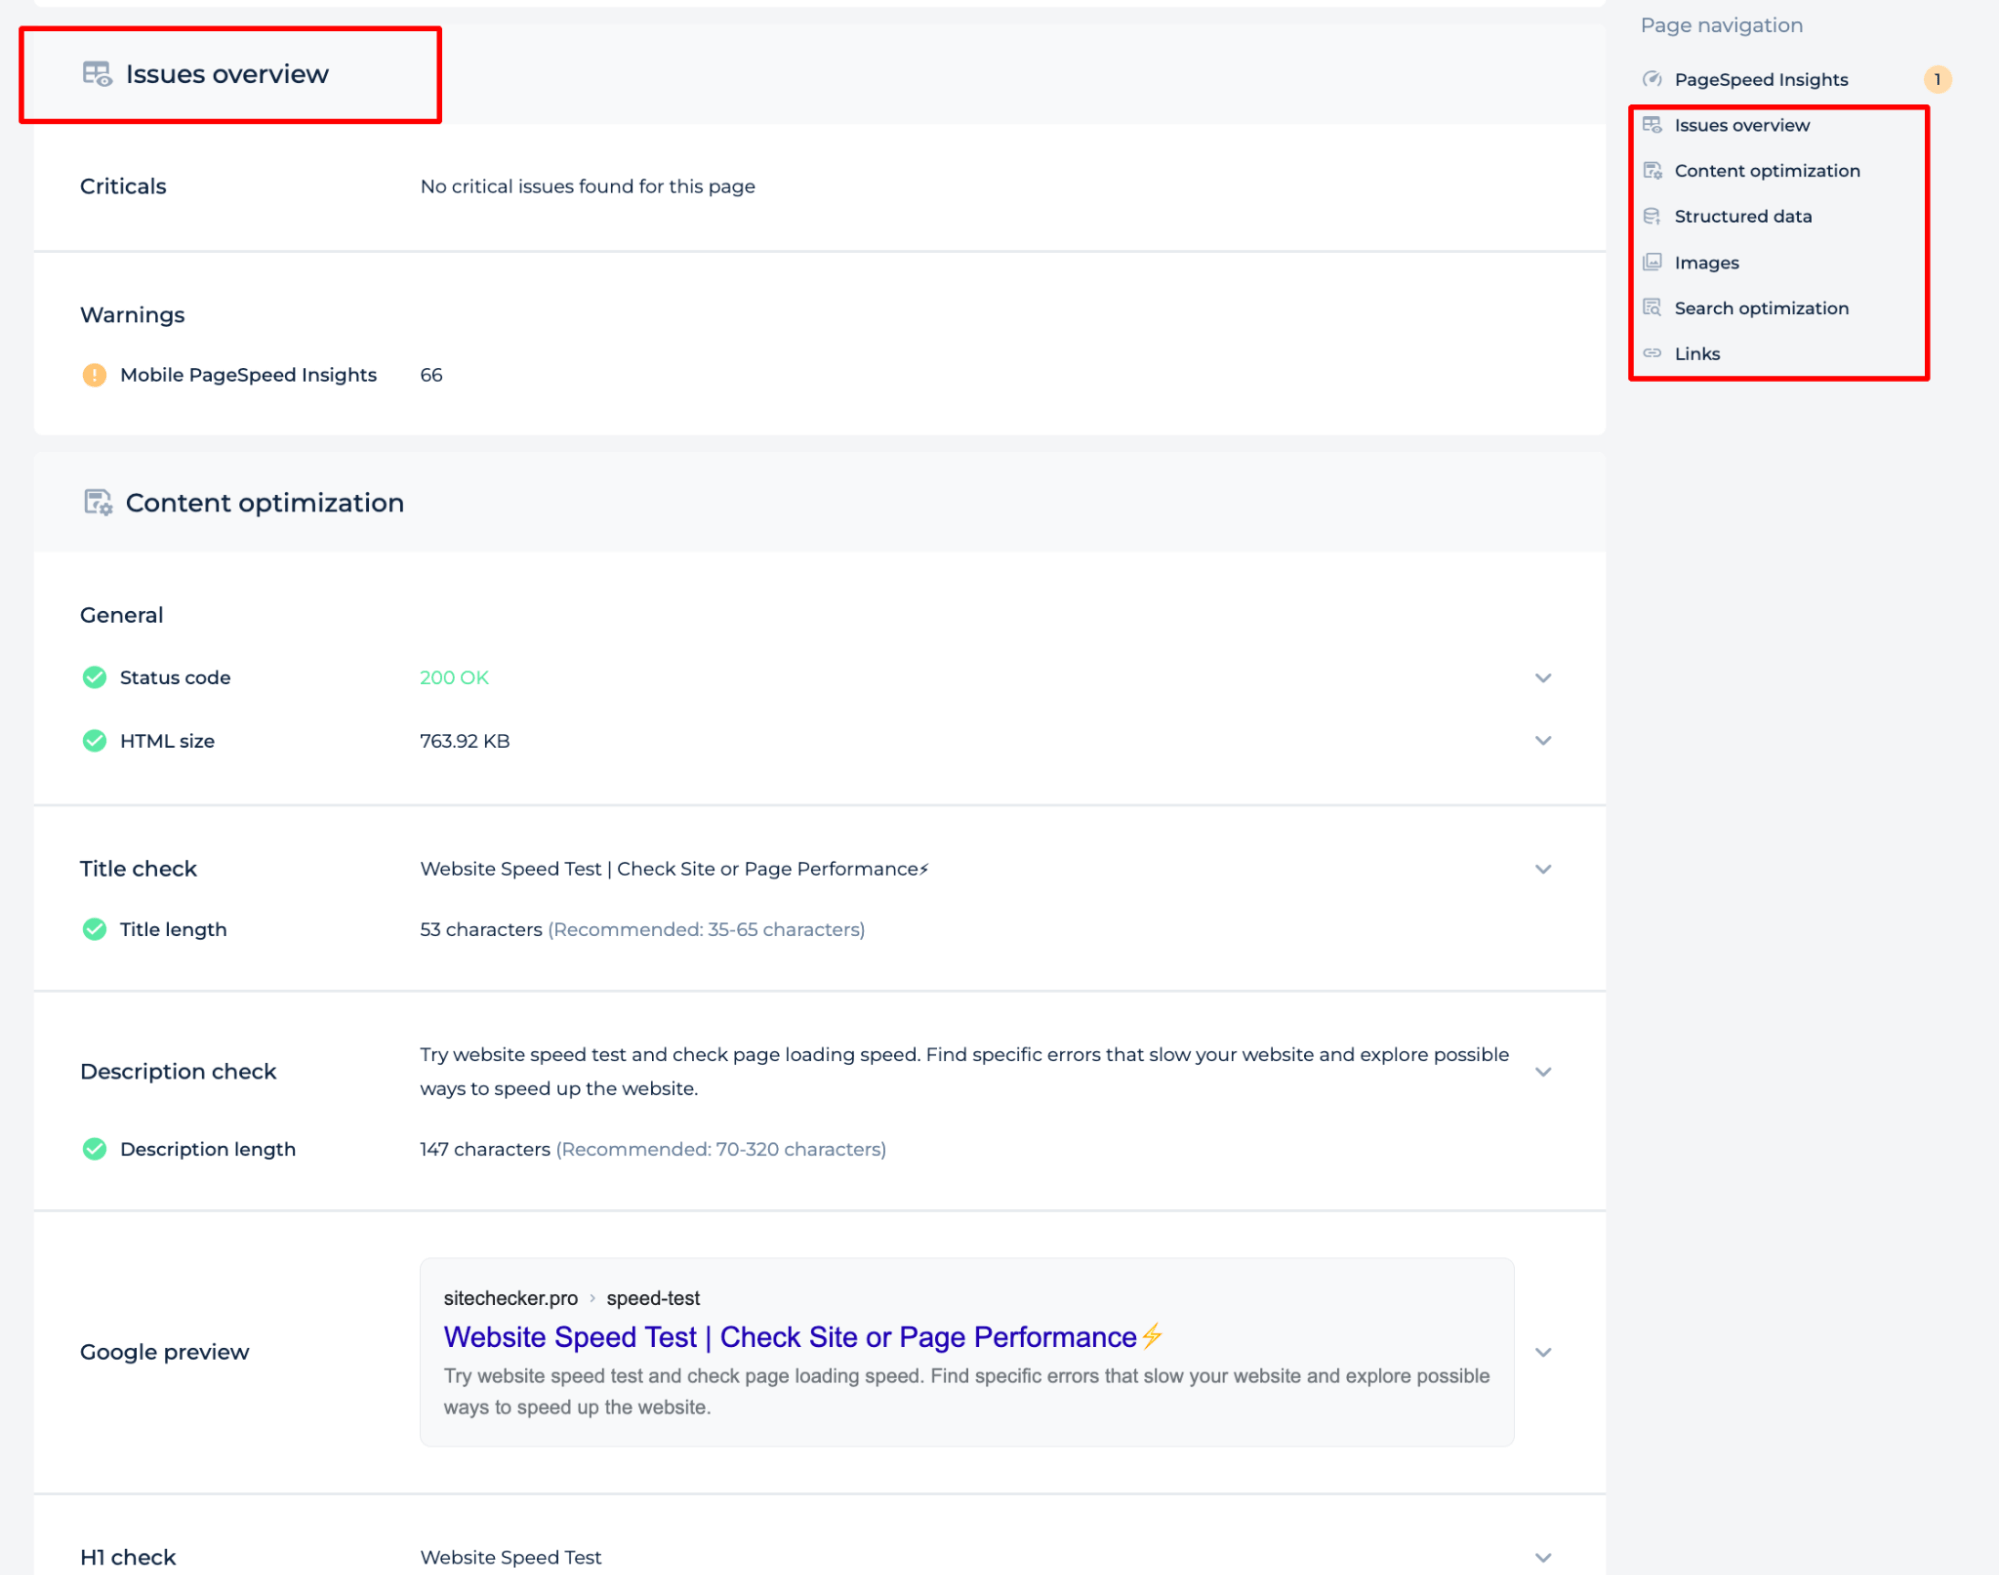Click the Content optimization icon in page navigation

[x=1652, y=171]
